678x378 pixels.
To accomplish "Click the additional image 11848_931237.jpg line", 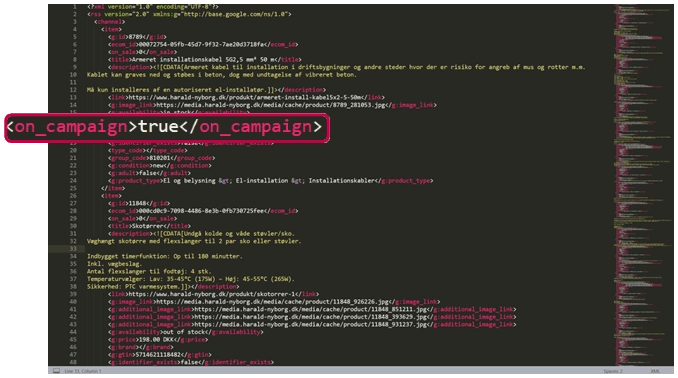I will pyautogui.click(x=312, y=324).
